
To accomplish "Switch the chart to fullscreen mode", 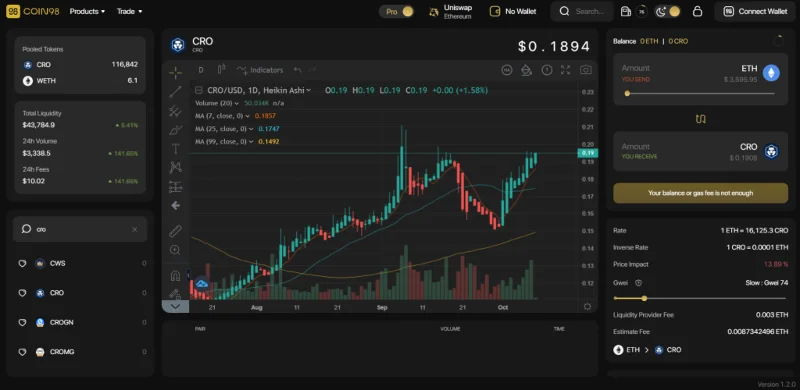I will (x=566, y=70).
